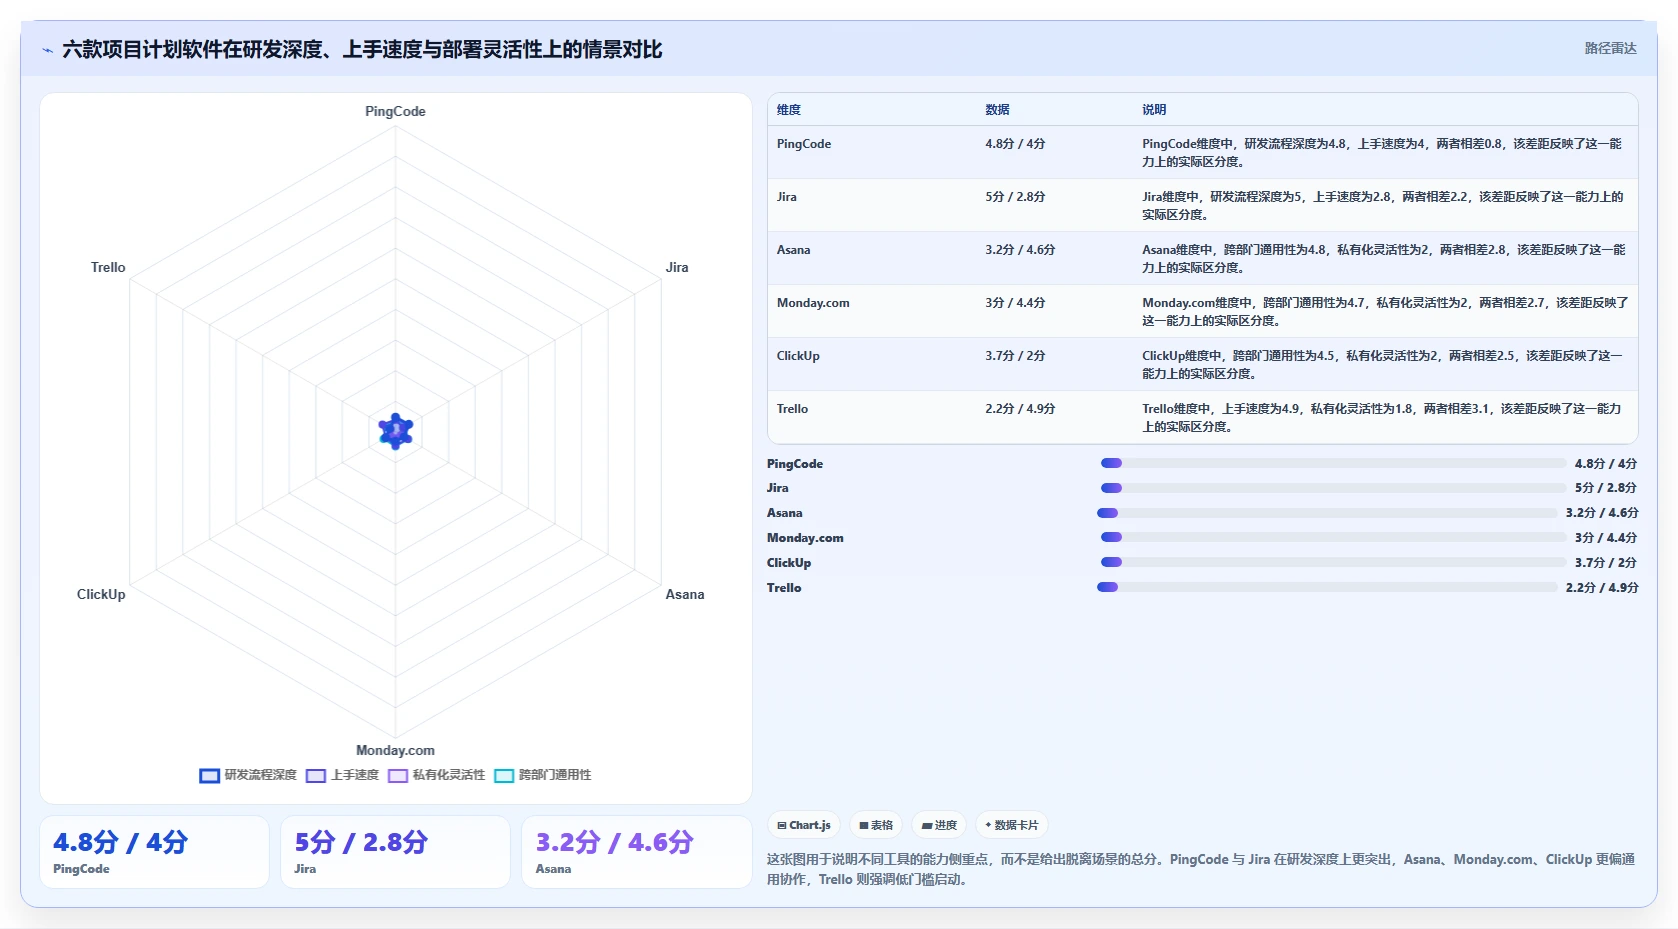The width and height of the screenshot is (1678, 929).
Task: Select the Asana table row name
Action: tap(793, 250)
